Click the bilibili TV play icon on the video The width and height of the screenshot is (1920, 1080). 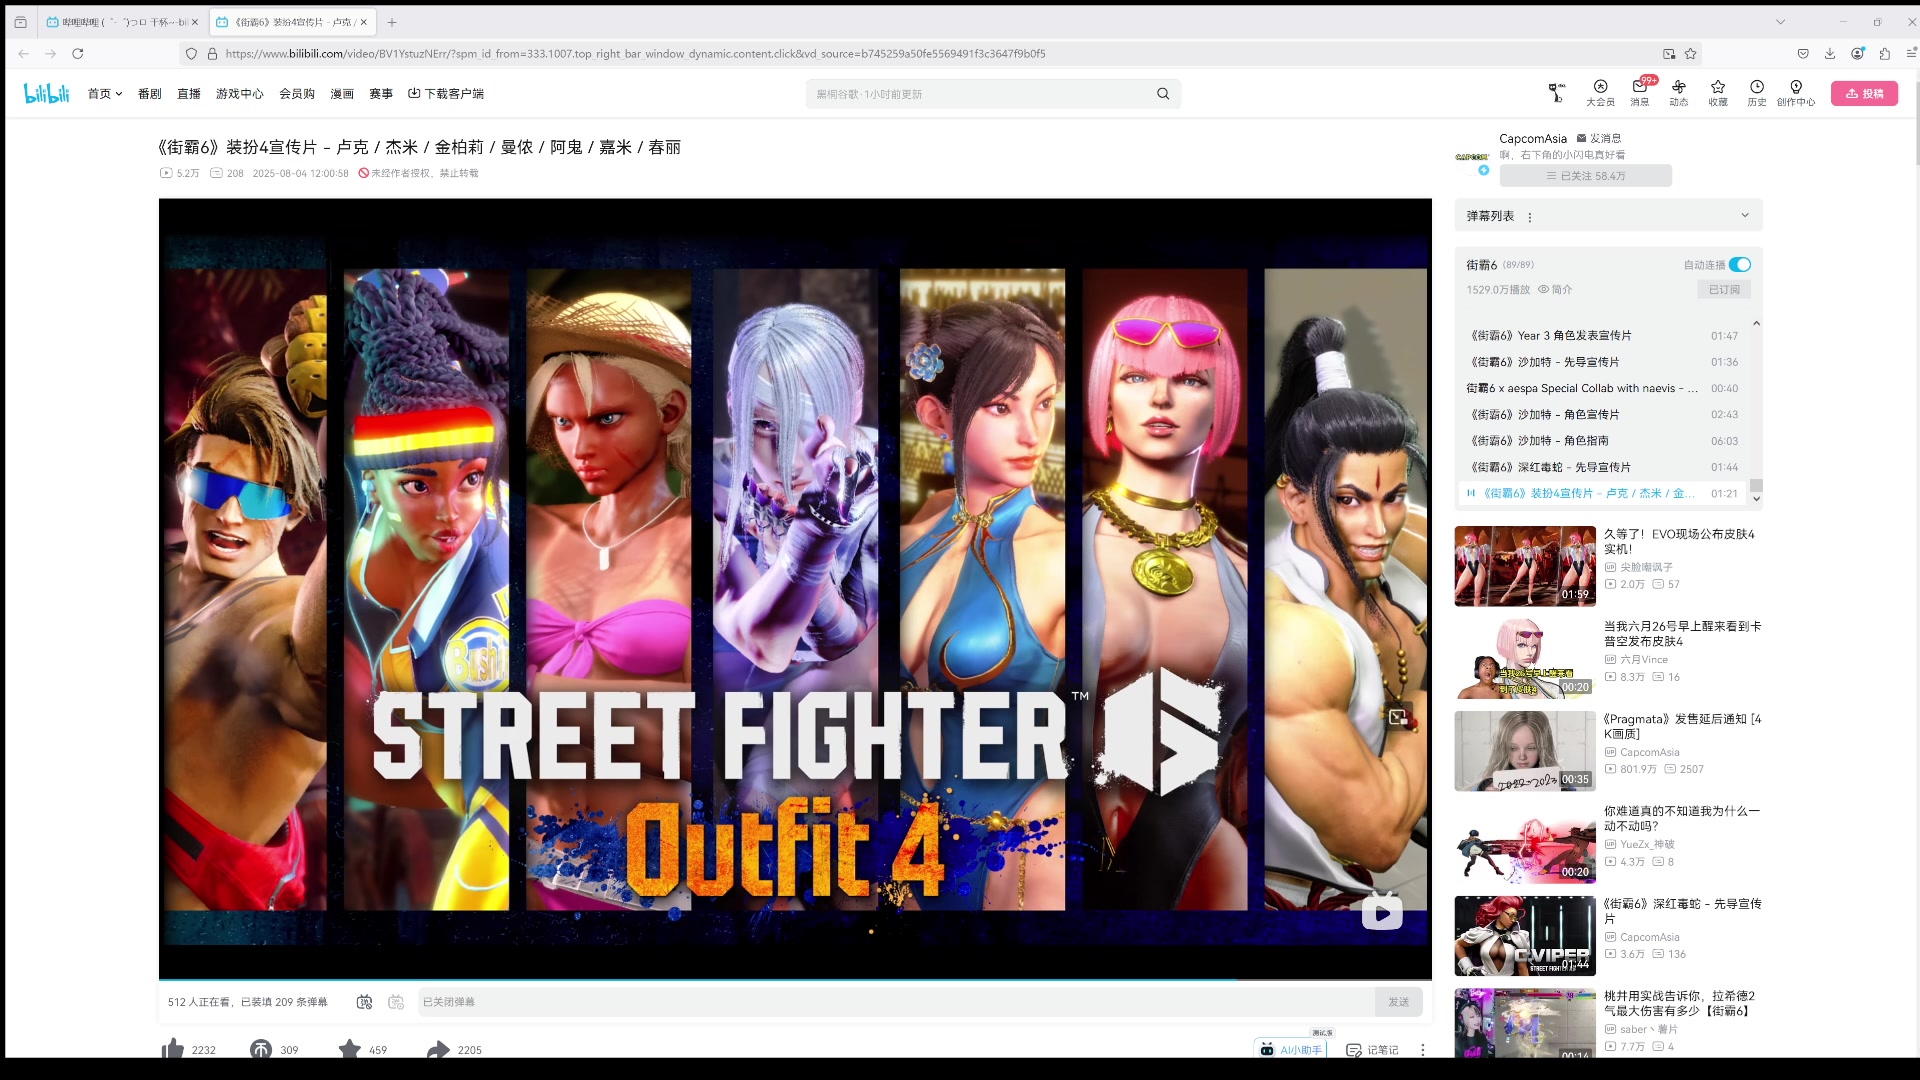click(x=1382, y=911)
